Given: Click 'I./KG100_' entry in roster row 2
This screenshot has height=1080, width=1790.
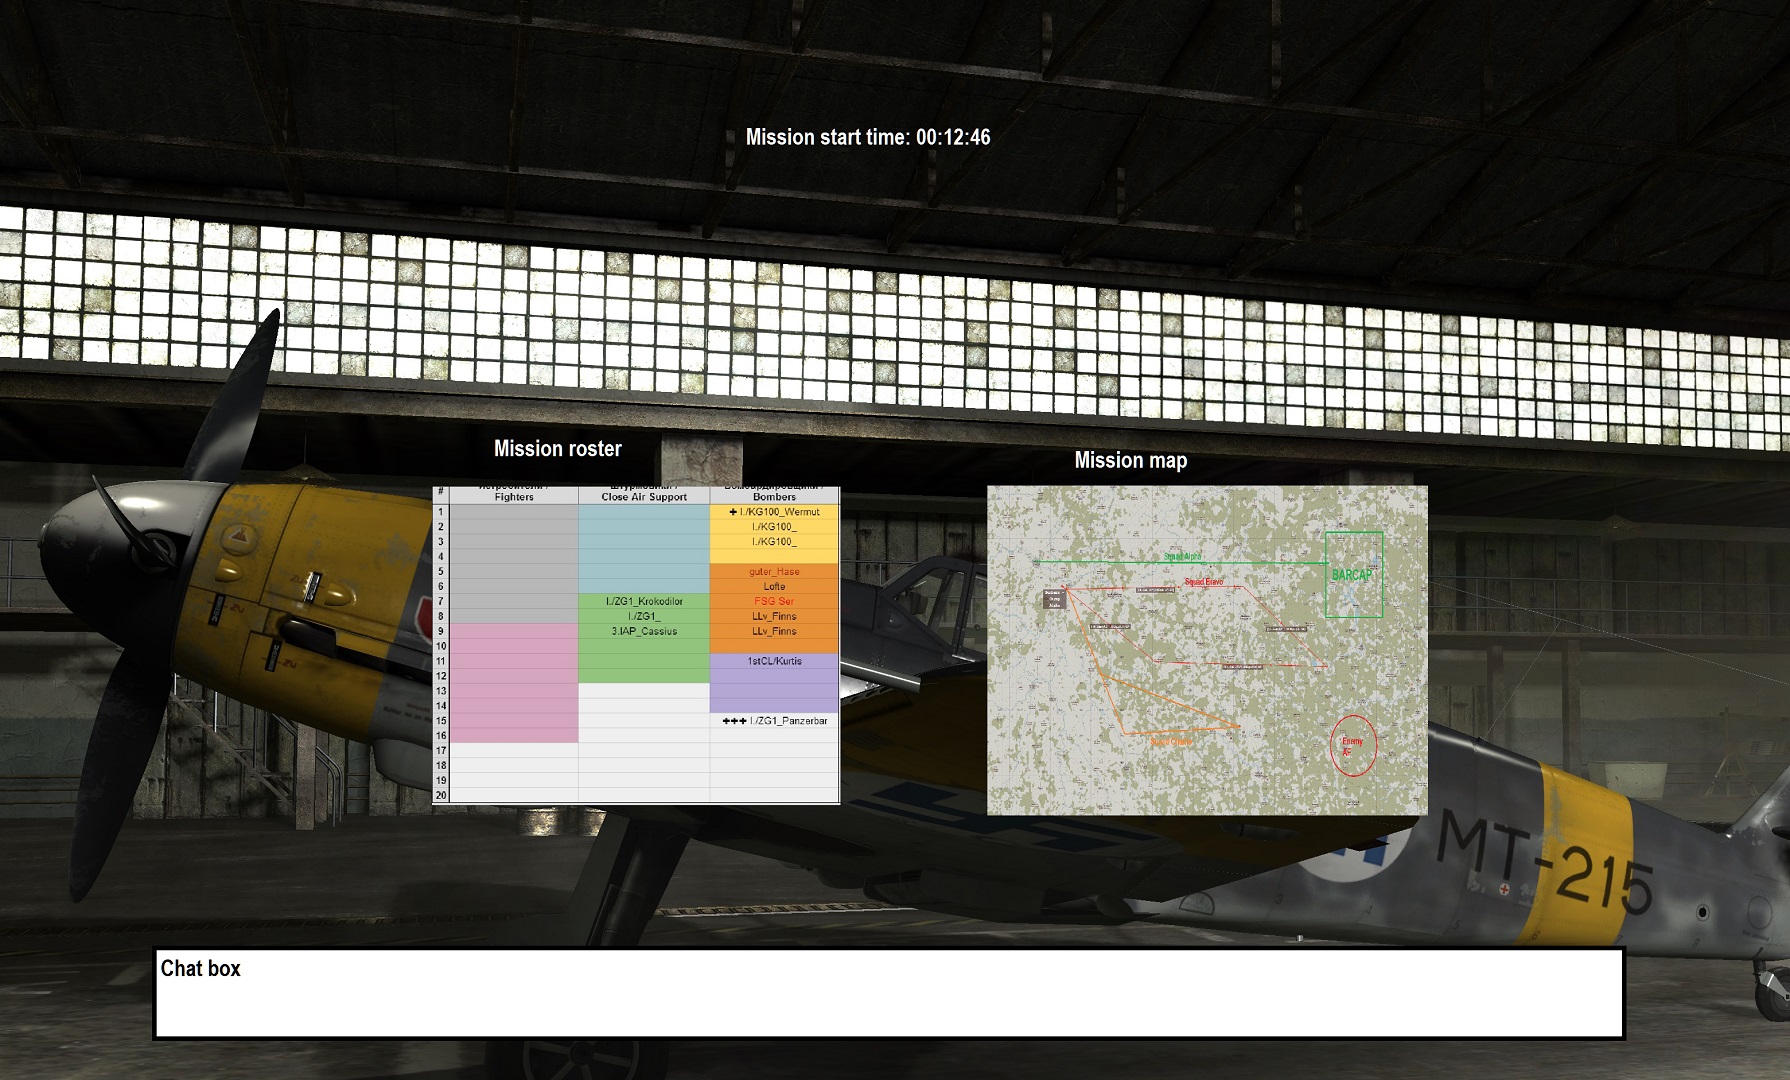Looking at the screenshot, I should click(x=774, y=527).
